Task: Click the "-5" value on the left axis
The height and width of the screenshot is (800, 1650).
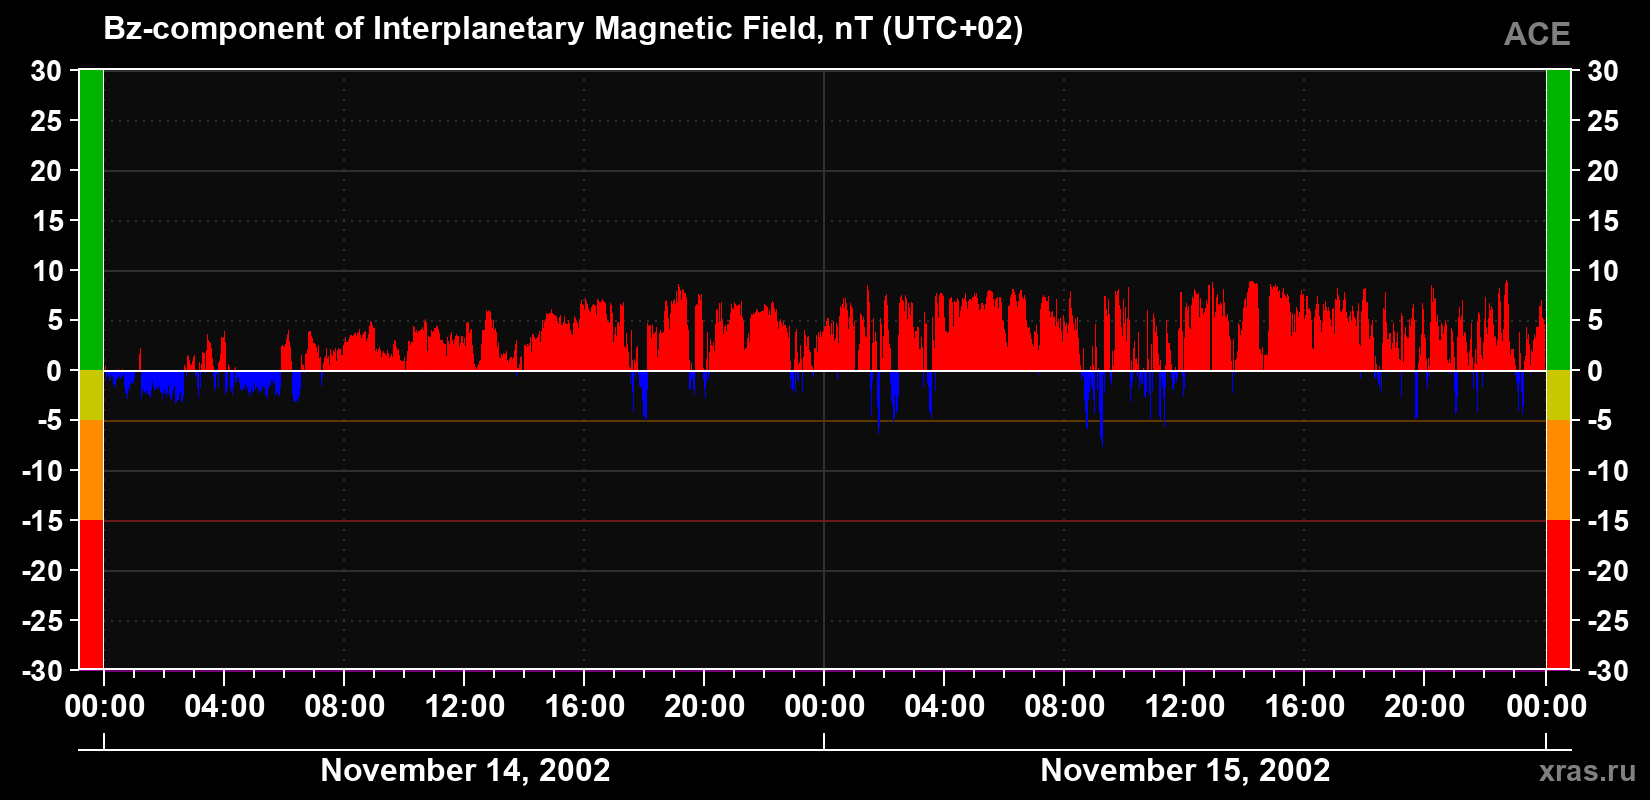Action: [50, 421]
